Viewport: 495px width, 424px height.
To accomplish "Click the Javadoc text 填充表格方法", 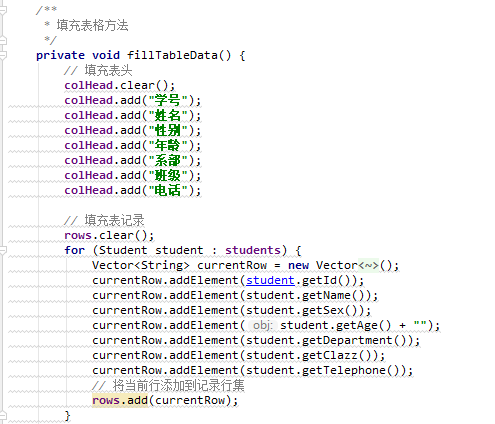I will pyautogui.click(x=92, y=25).
